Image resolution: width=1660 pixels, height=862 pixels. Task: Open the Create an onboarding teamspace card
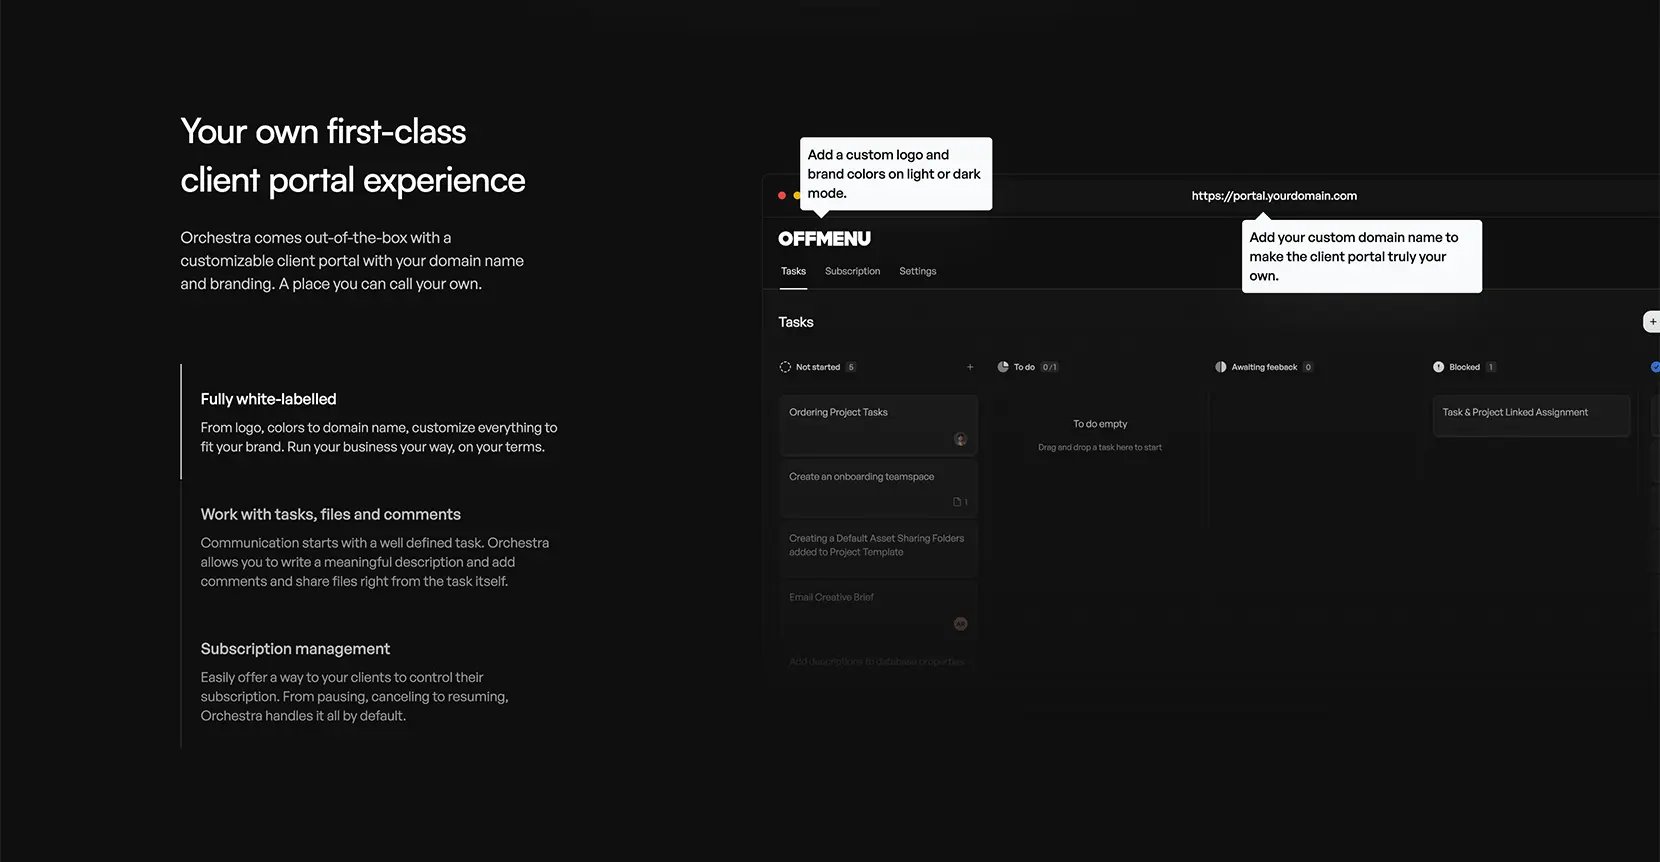click(878, 487)
